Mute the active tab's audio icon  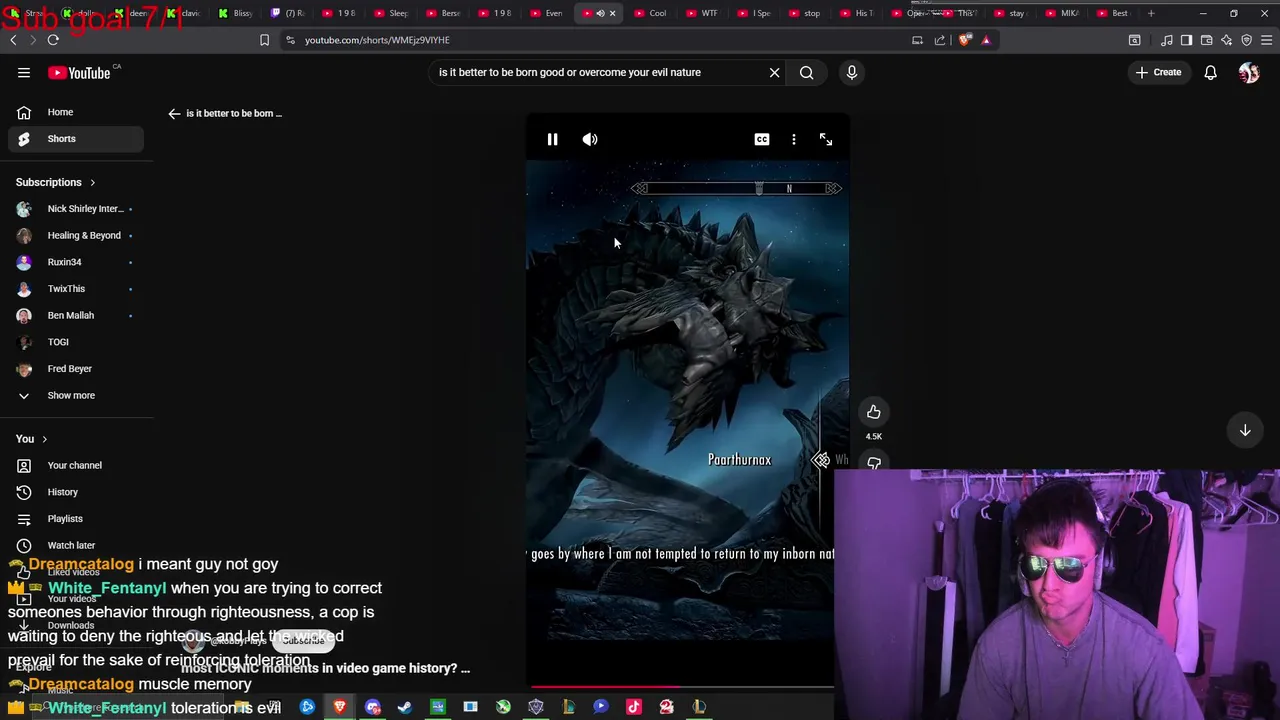click(x=600, y=13)
